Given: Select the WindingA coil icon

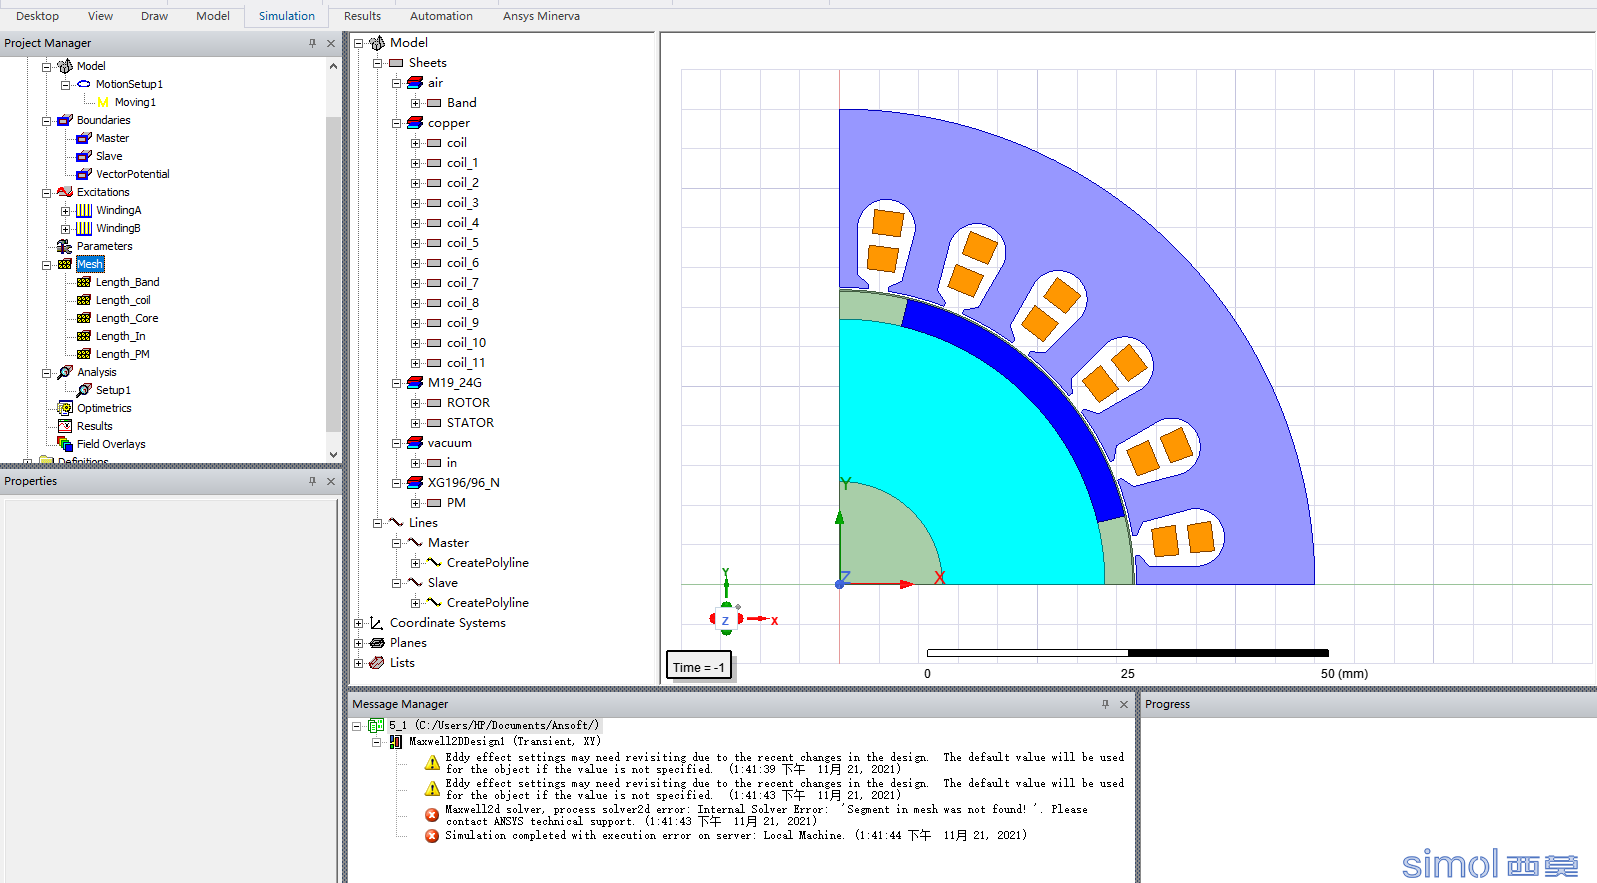Looking at the screenshot, I should 84,210.
